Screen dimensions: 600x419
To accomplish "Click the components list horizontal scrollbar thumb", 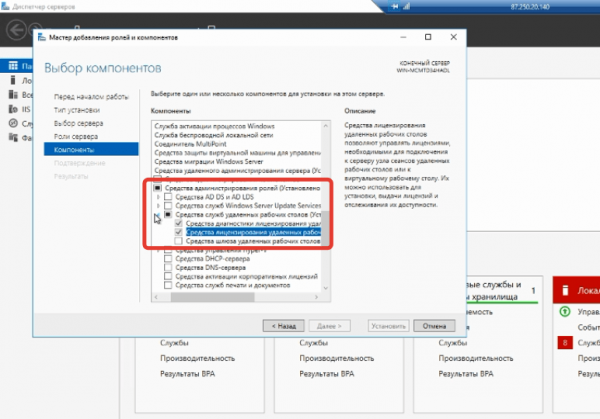I will [x=212, y=297].
